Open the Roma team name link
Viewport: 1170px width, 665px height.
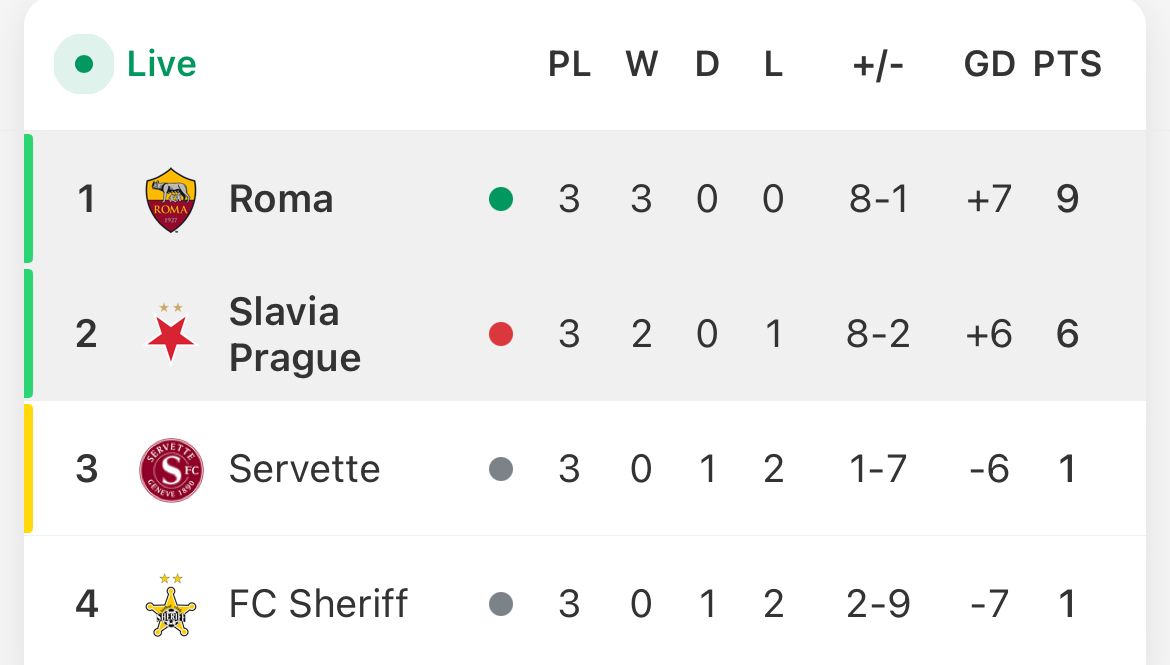[x=281, y=199]
